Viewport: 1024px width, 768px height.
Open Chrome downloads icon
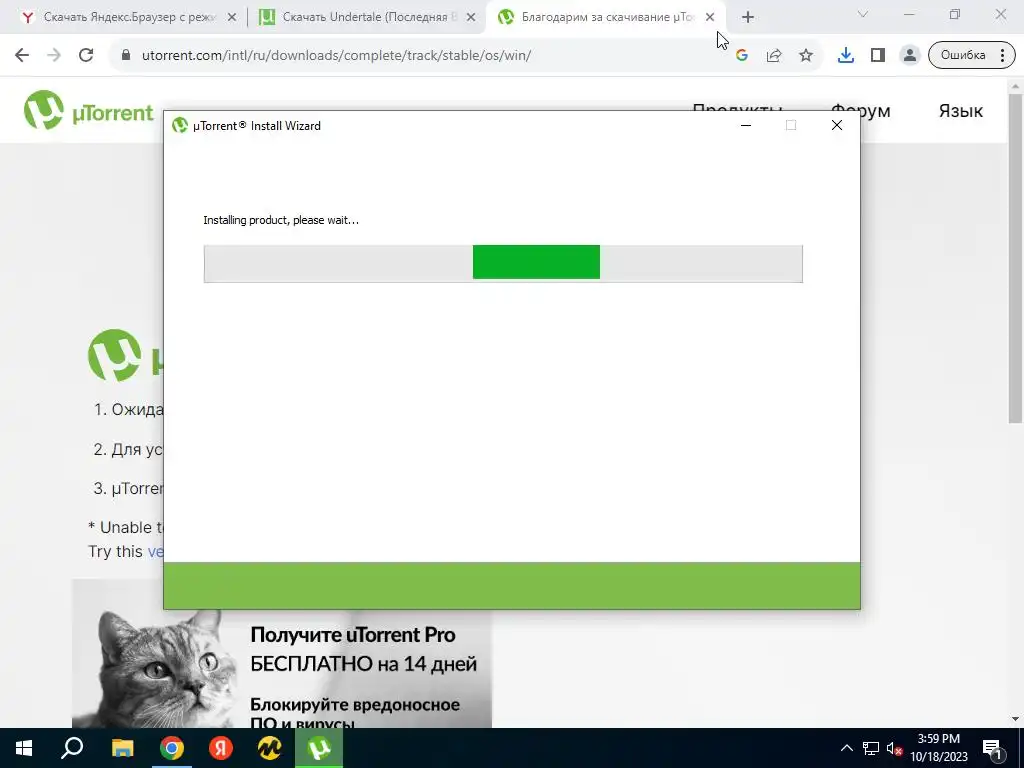pos(846,56)
